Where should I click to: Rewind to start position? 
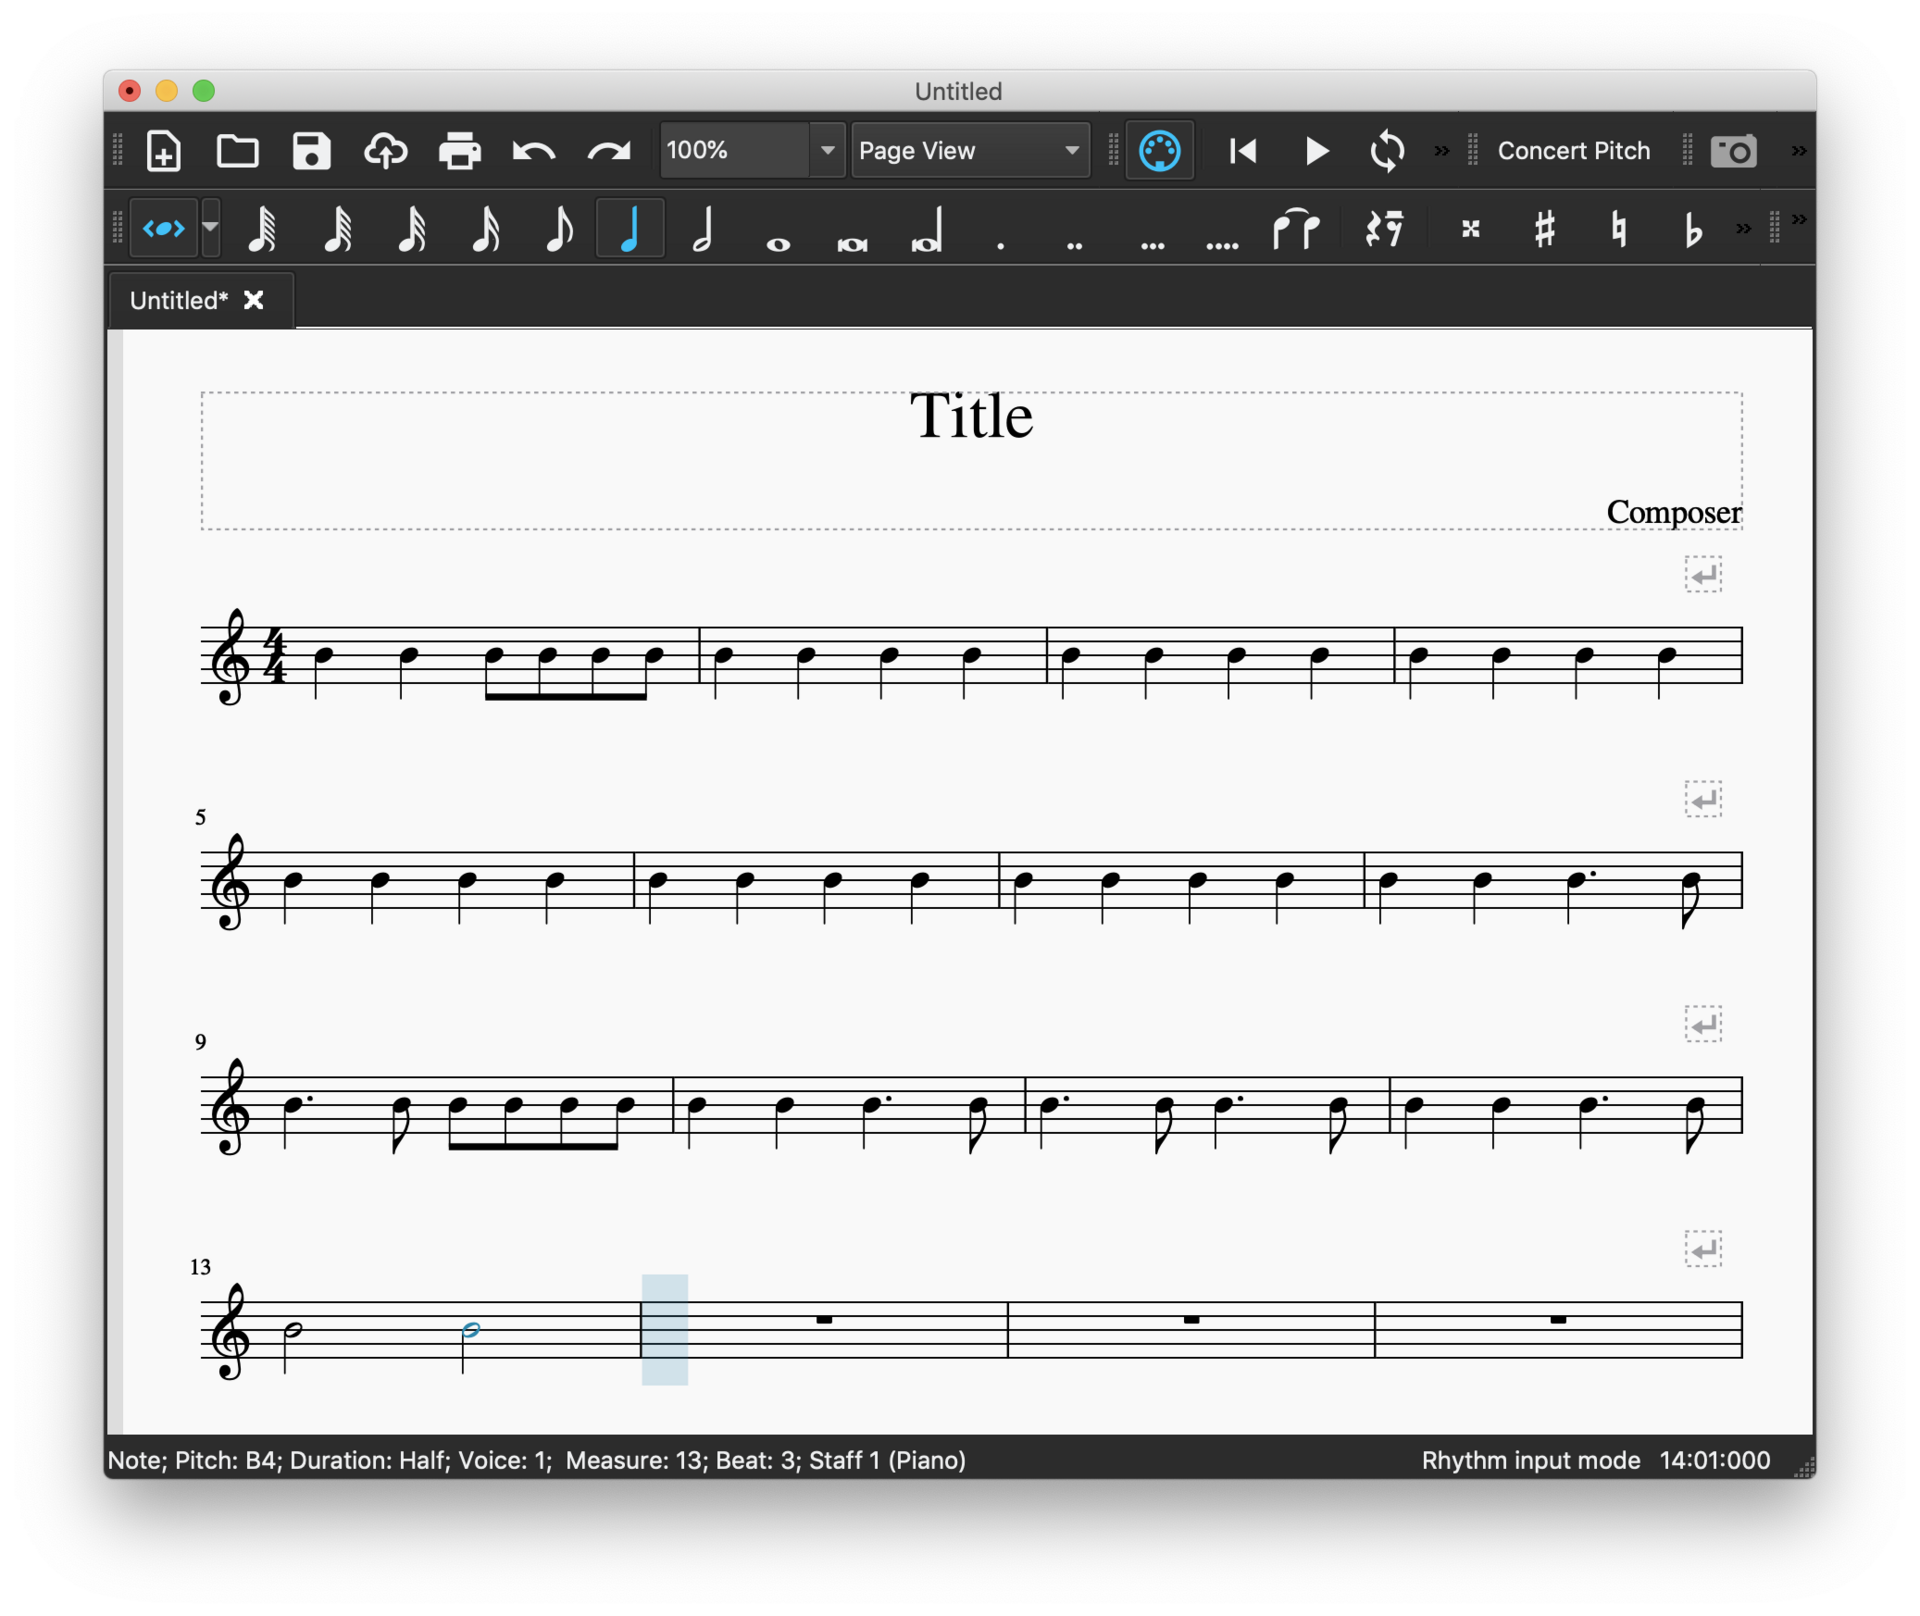pyautogui.click(x=1243, y=151)
